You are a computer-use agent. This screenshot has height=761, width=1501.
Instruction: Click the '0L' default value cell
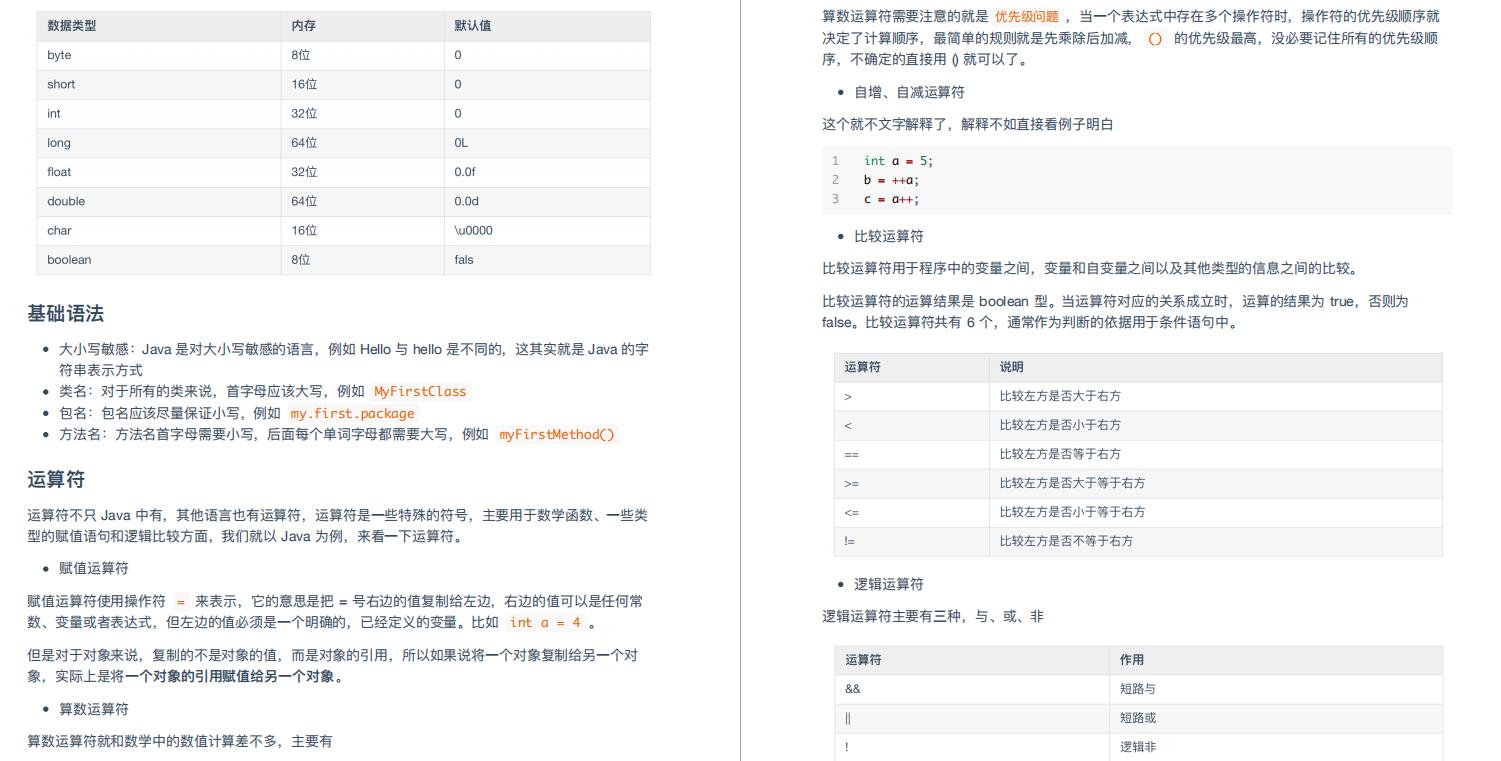coord(547,143)
